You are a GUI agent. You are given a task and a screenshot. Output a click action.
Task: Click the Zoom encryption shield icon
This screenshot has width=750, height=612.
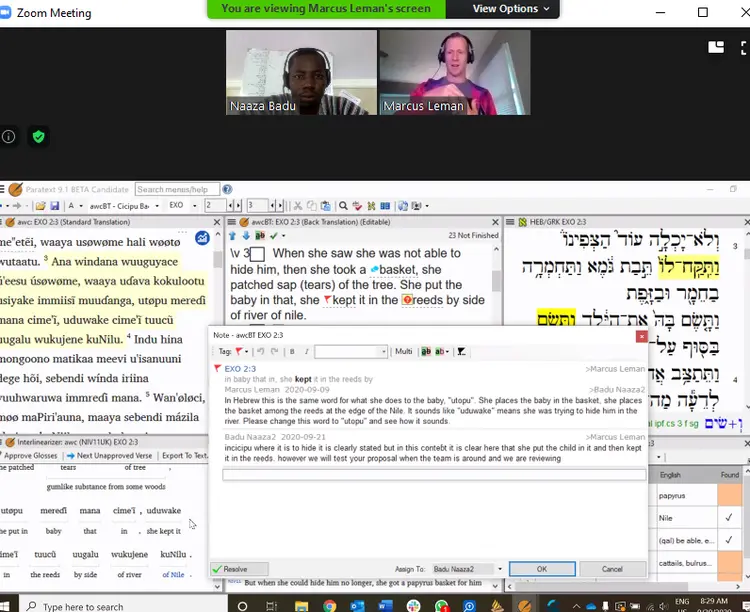point(39,137)
